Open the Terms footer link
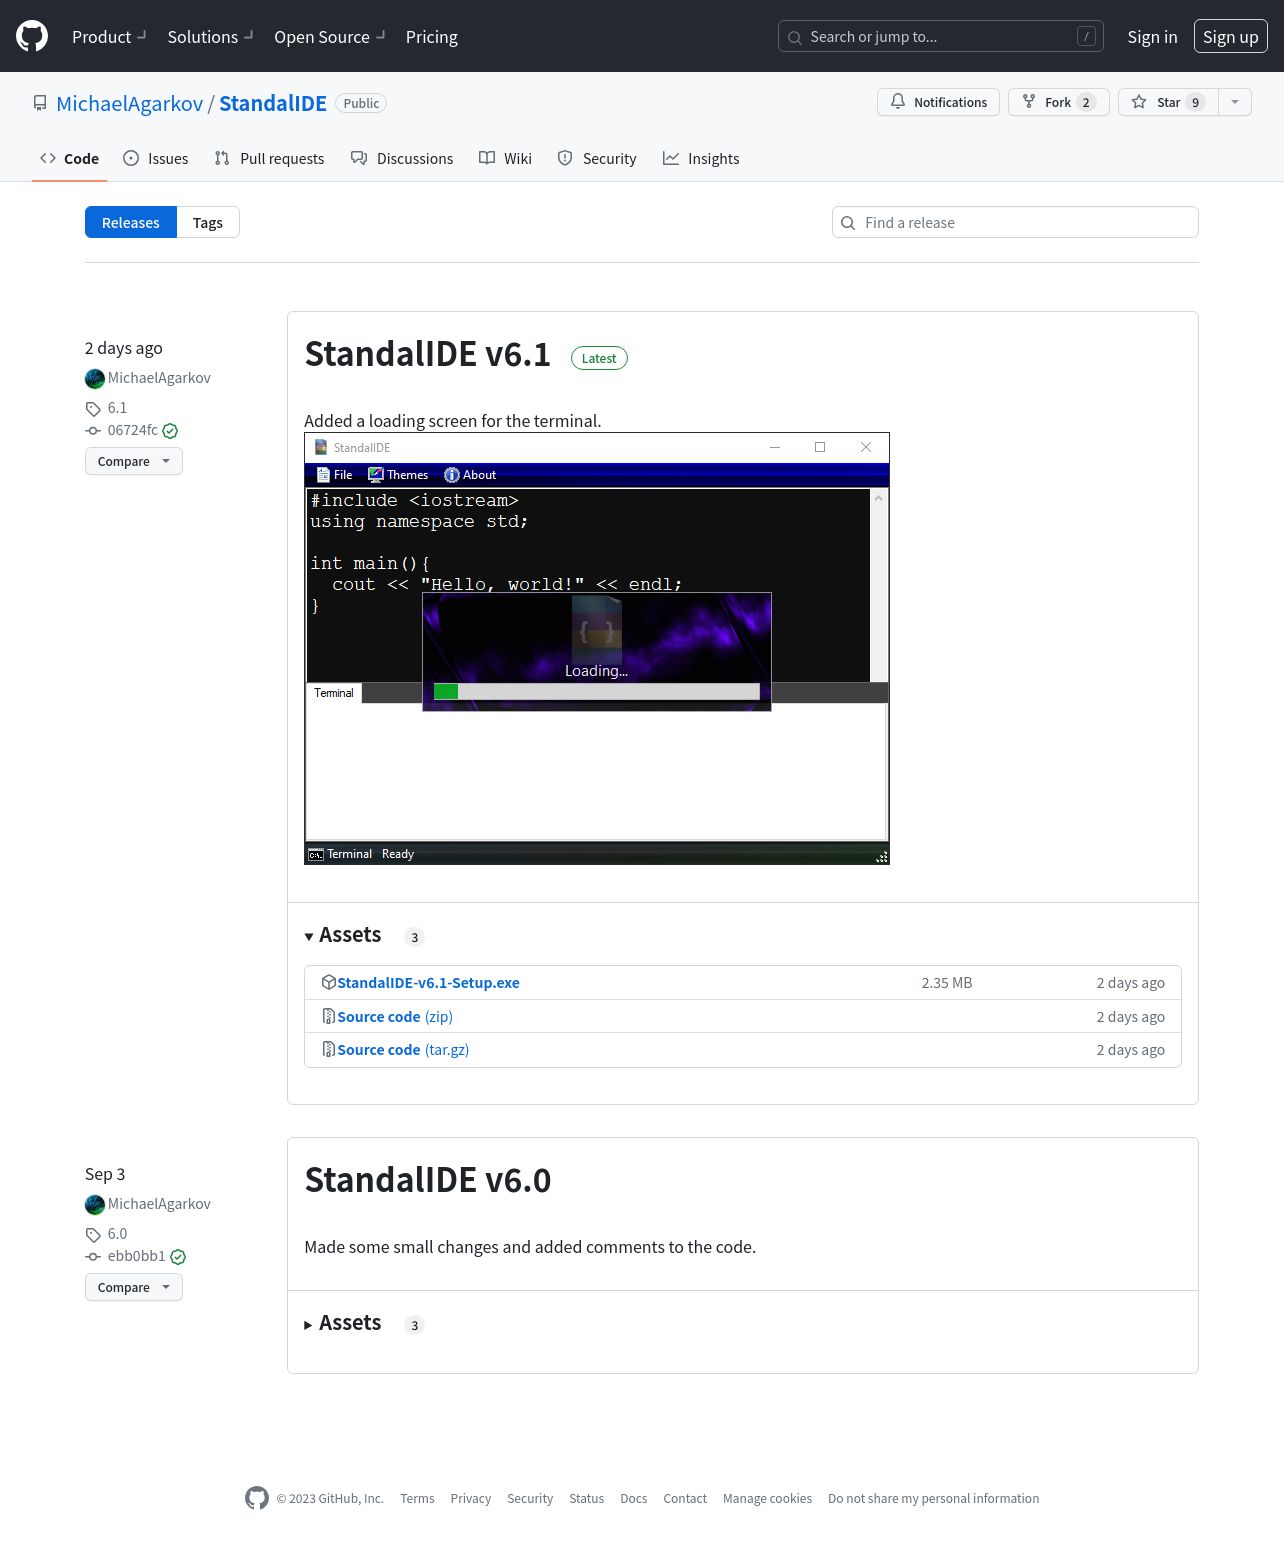The image size is (1284, 1554). pos(417,1498)
